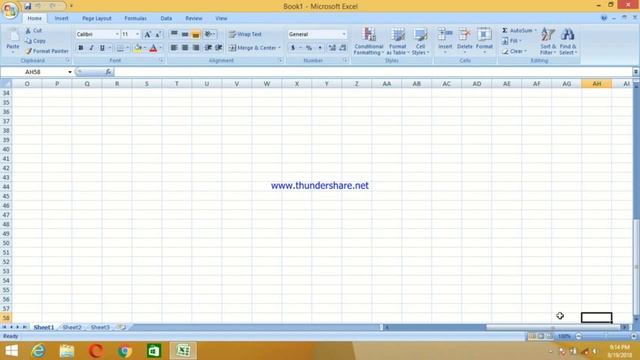Open Cell Styles gallery

(x=420, y=41)
